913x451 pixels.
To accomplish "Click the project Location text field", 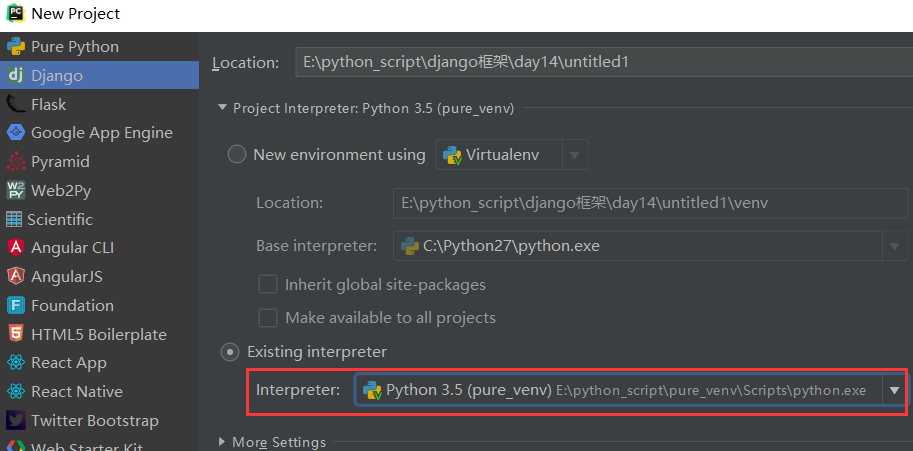I will [x=600, y=63].
